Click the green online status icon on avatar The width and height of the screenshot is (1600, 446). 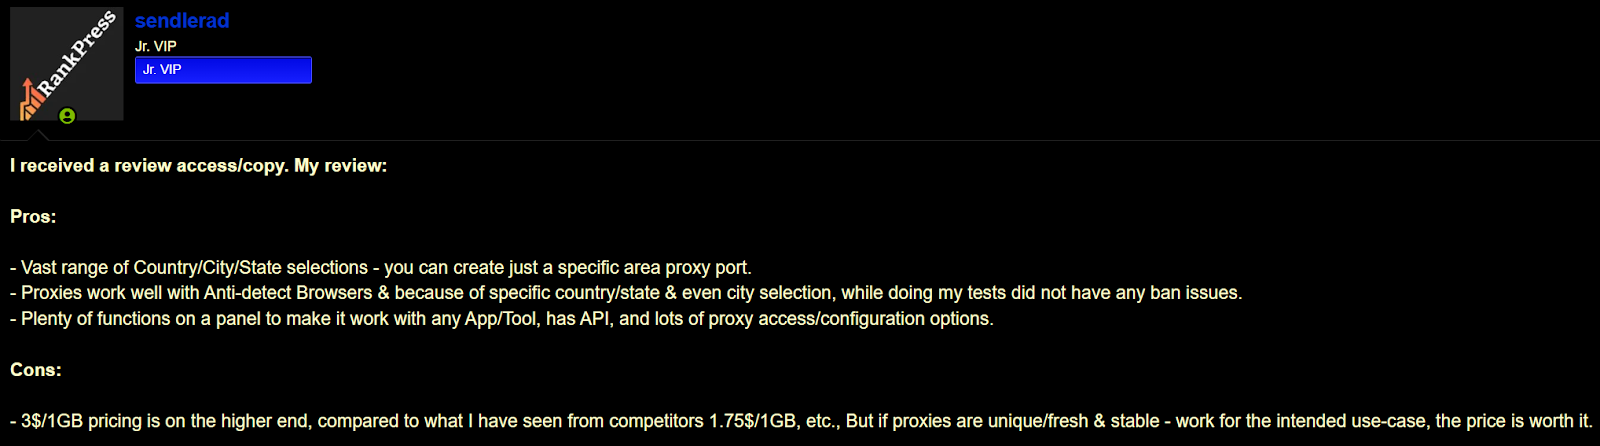click(67, 116)
